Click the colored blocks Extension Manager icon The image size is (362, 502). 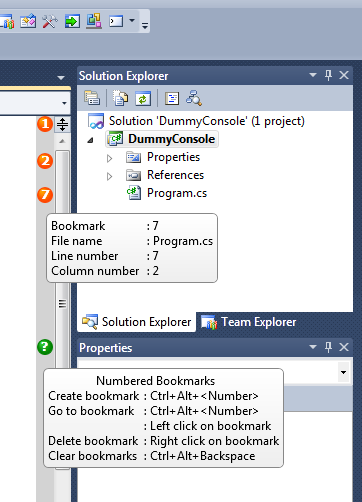pos(94,21)
